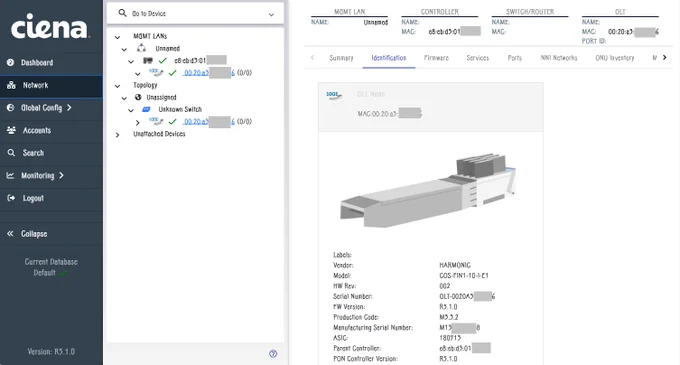Open the Search page in sidebar

tap(51, 153)
